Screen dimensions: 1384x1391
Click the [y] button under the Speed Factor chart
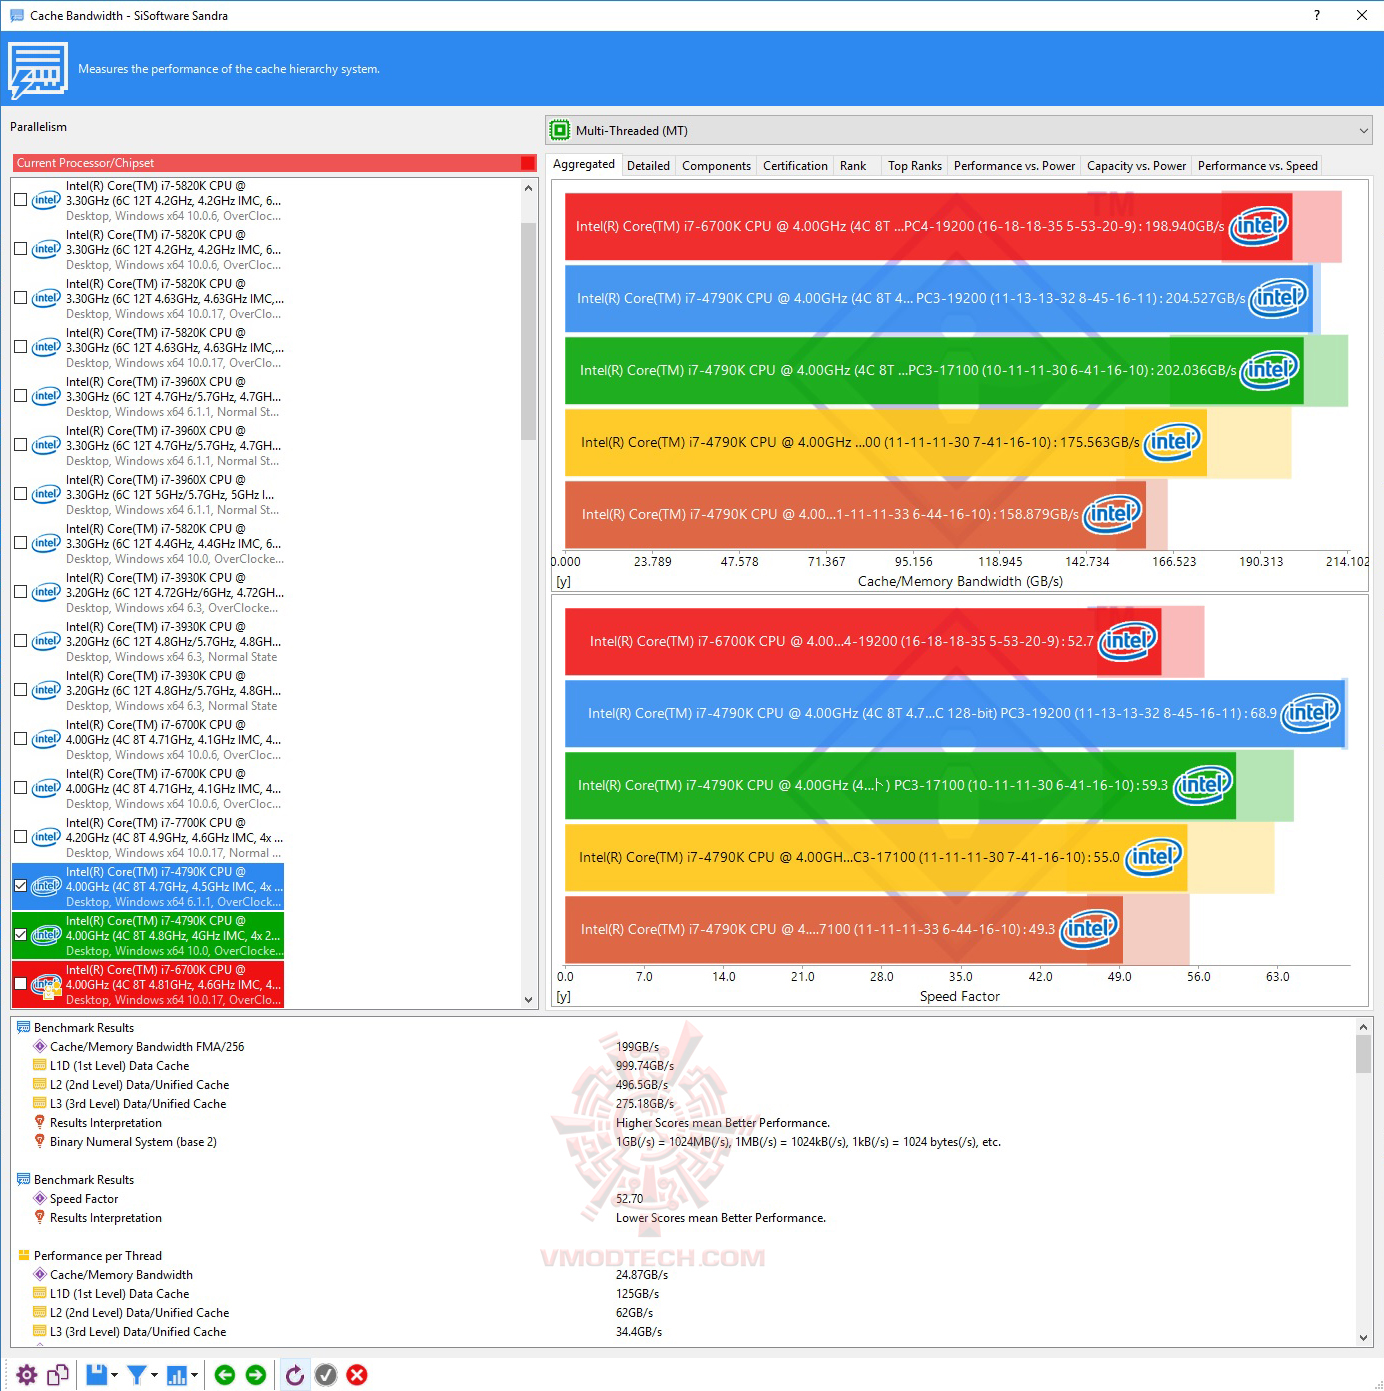pyautogui.click(x=563, y=996)
